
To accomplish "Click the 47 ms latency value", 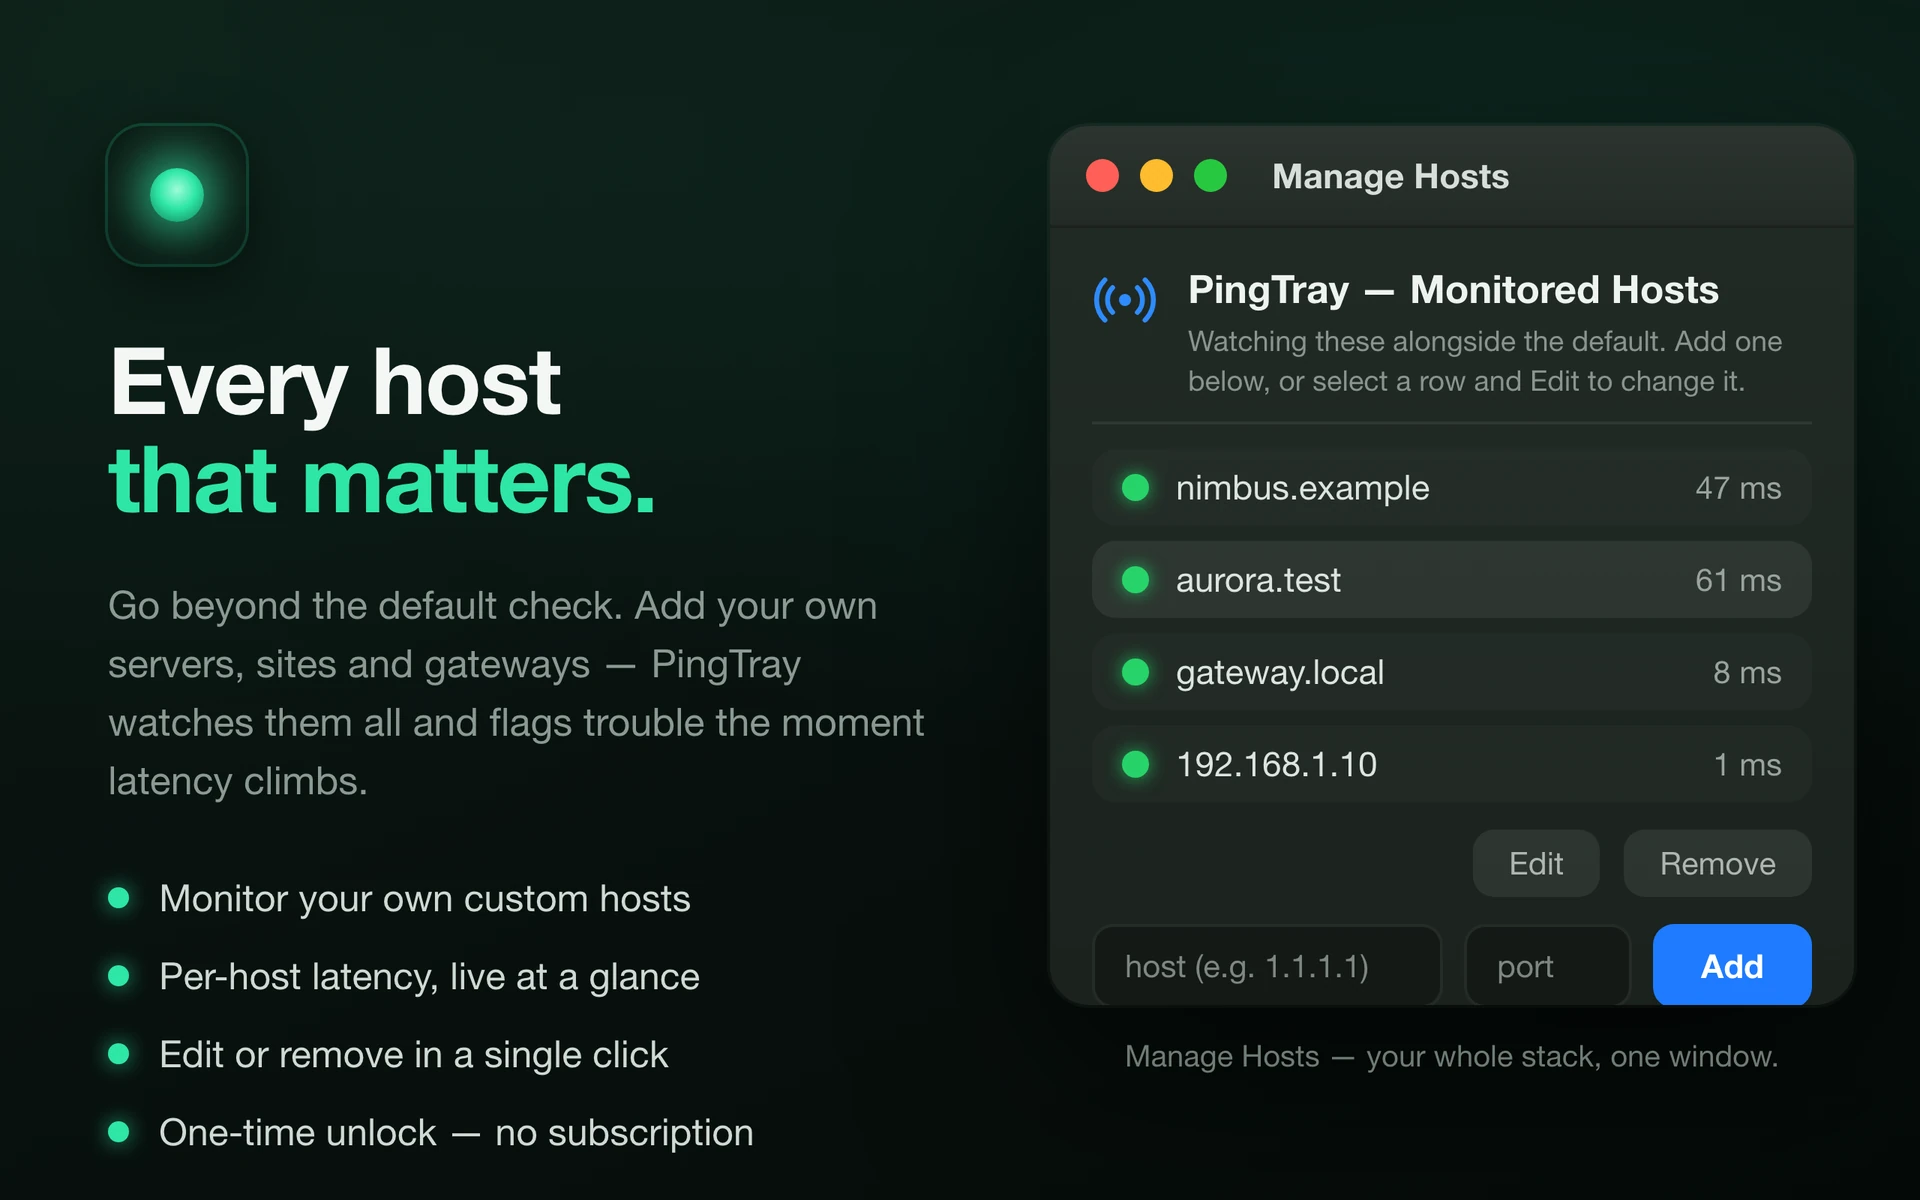I will pos(1738,488).
